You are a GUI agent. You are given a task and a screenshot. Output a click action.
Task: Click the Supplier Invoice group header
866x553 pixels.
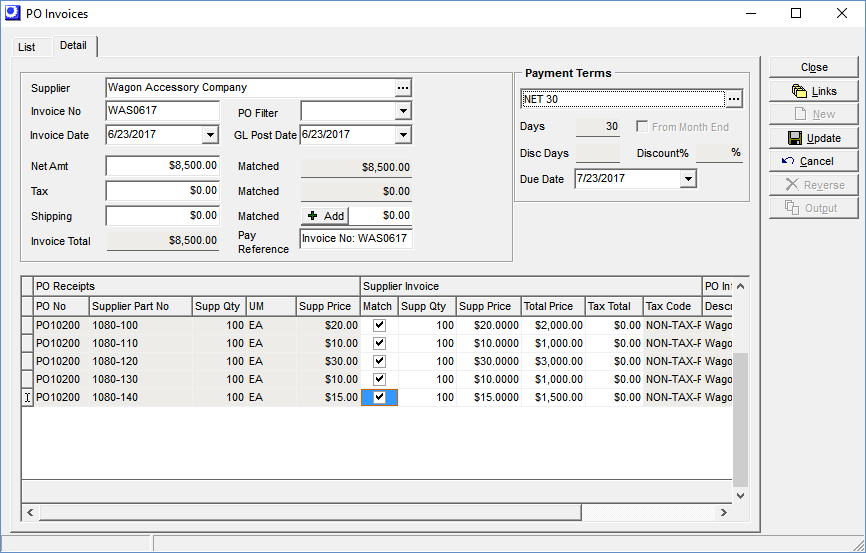(x=531, y=286)
